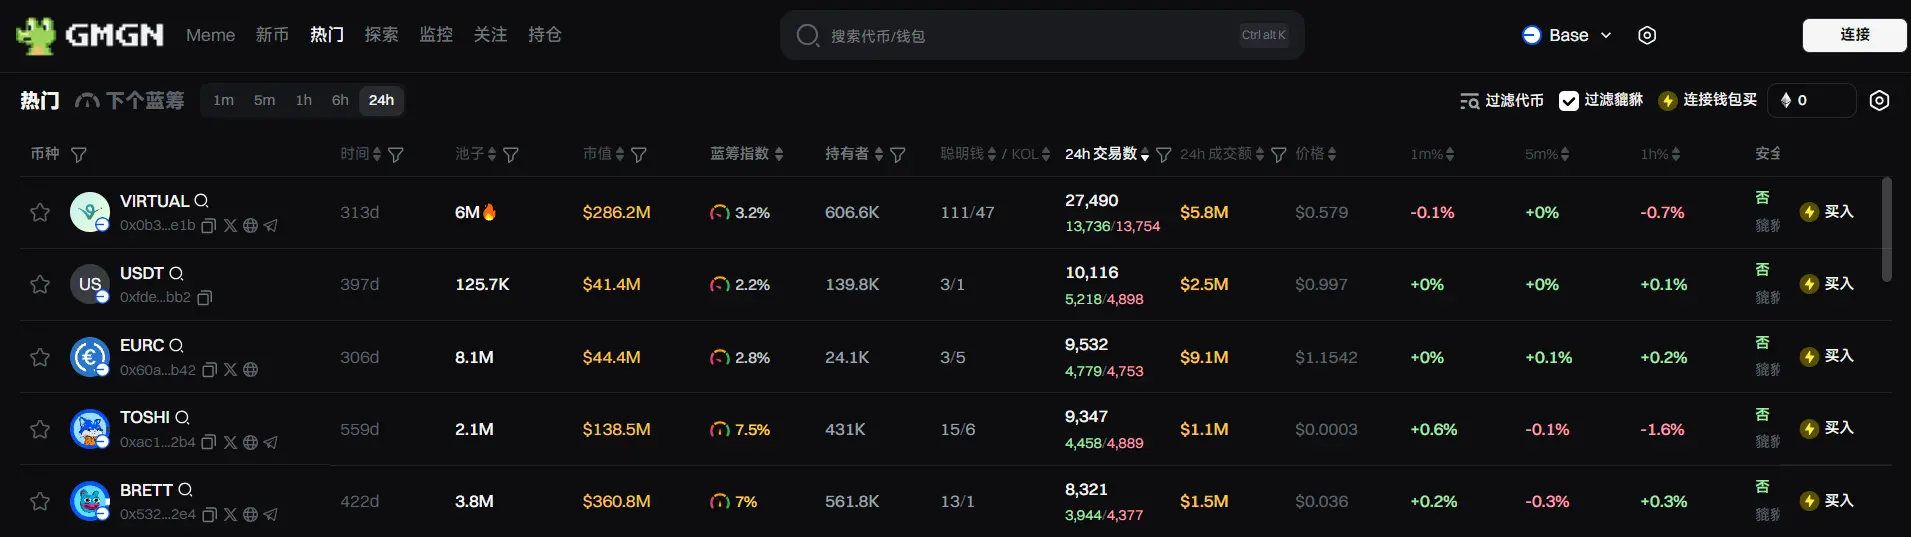1911x537 pixels.
Task: Open the 市值 column filter funnel
Action: (x=639, y=155)
